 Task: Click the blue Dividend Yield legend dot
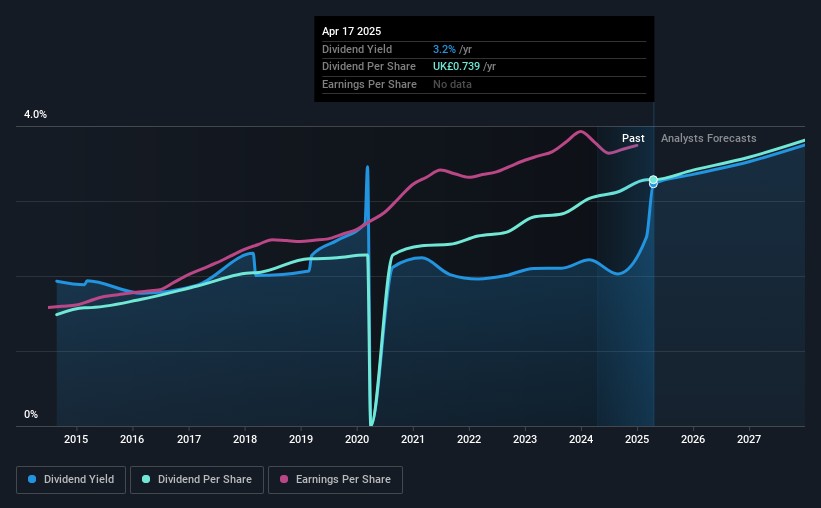tap(31, 480)
